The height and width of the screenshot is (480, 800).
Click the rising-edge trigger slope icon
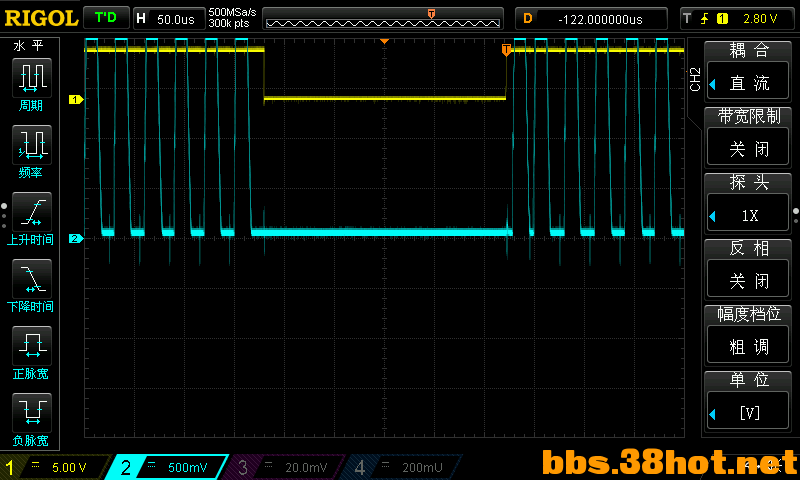click(705, 19)
